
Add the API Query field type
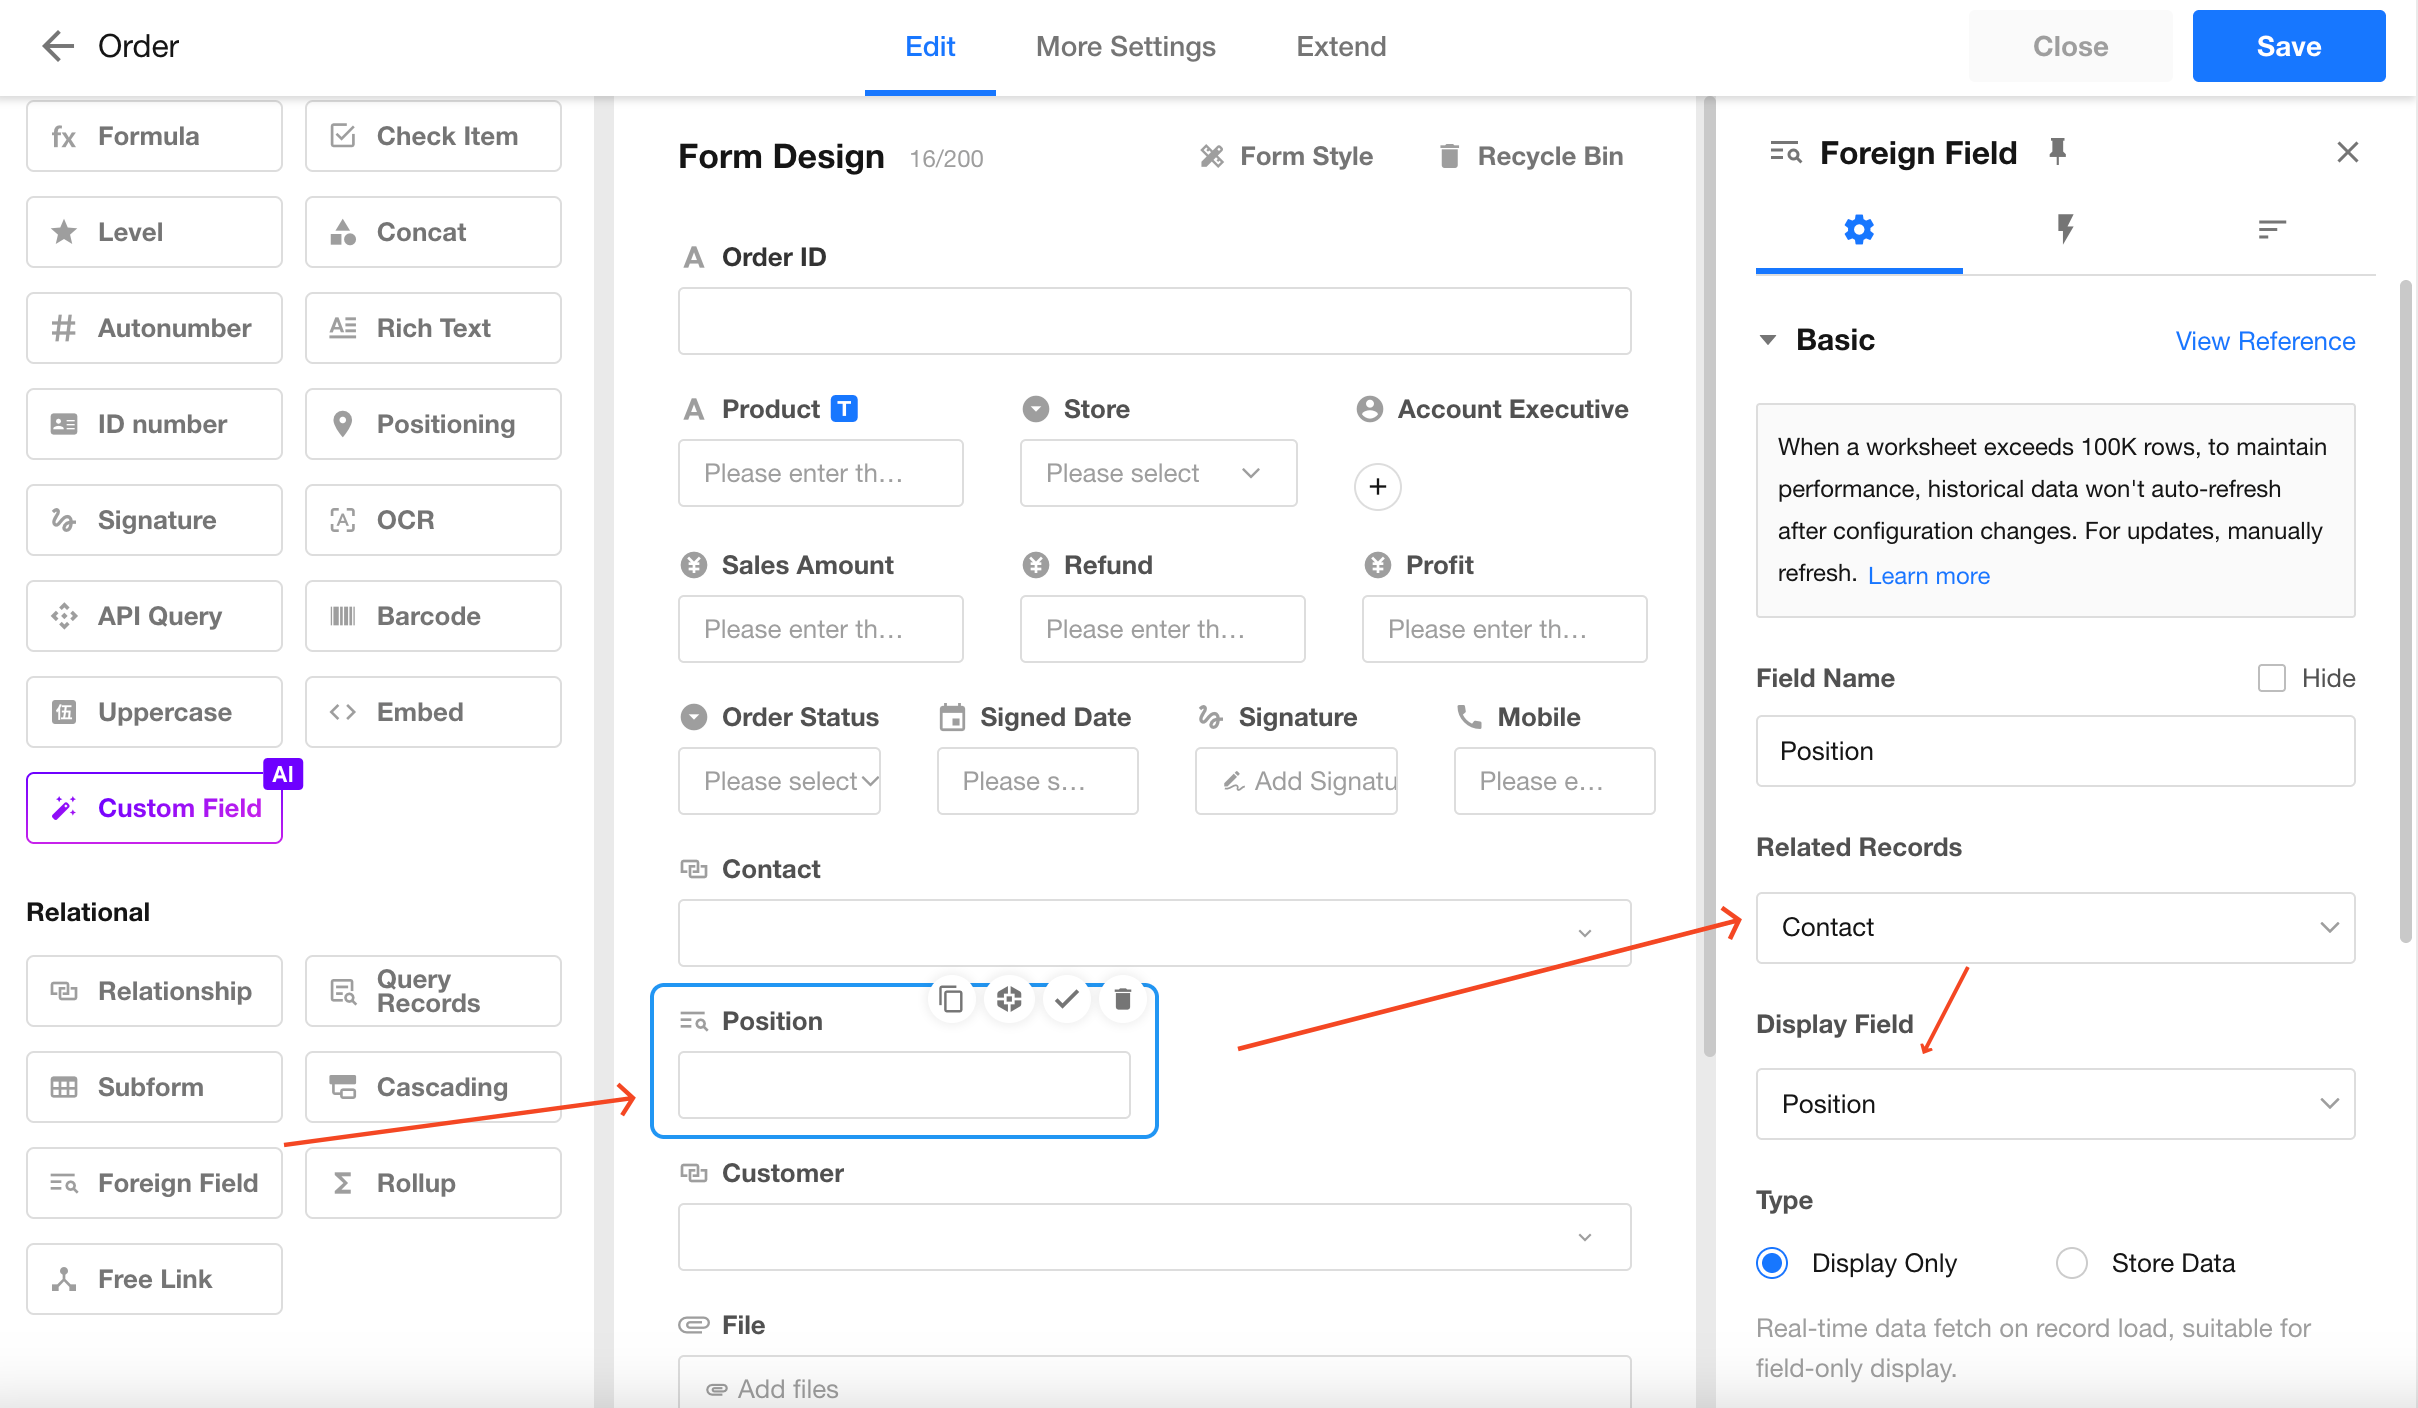tap(154, 616)
